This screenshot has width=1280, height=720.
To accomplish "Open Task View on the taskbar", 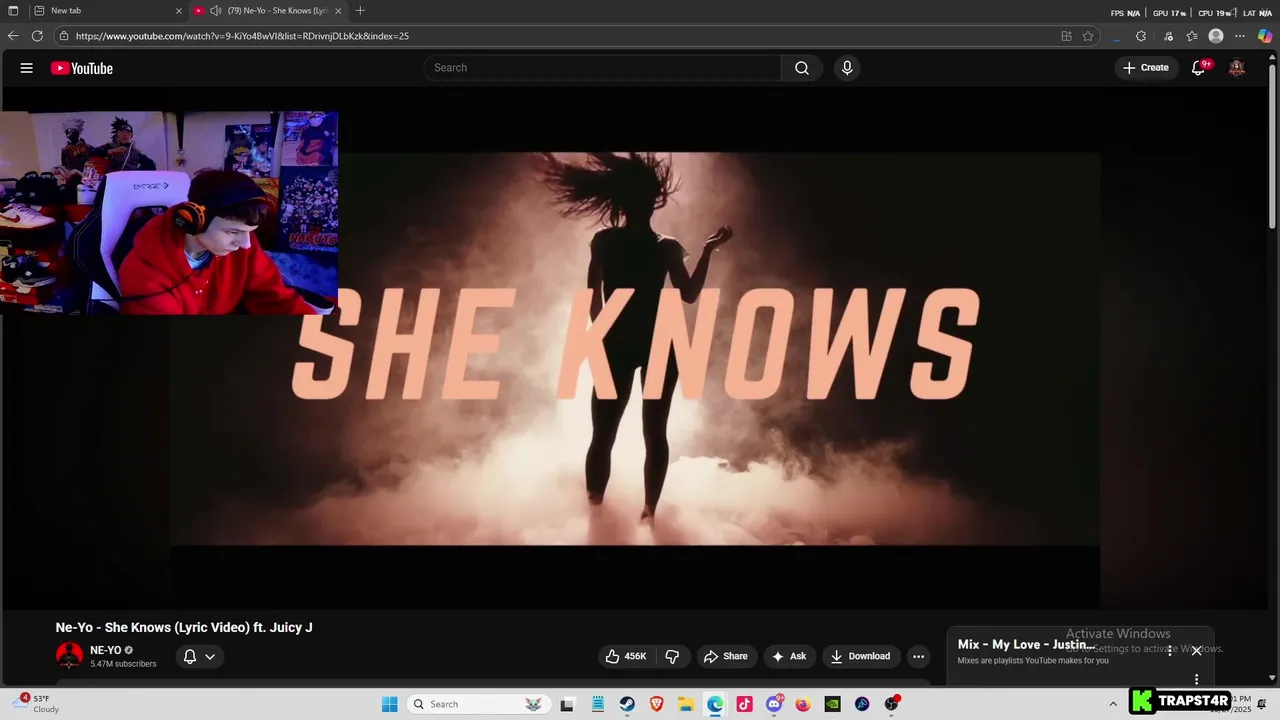I will tap(567, 704).
